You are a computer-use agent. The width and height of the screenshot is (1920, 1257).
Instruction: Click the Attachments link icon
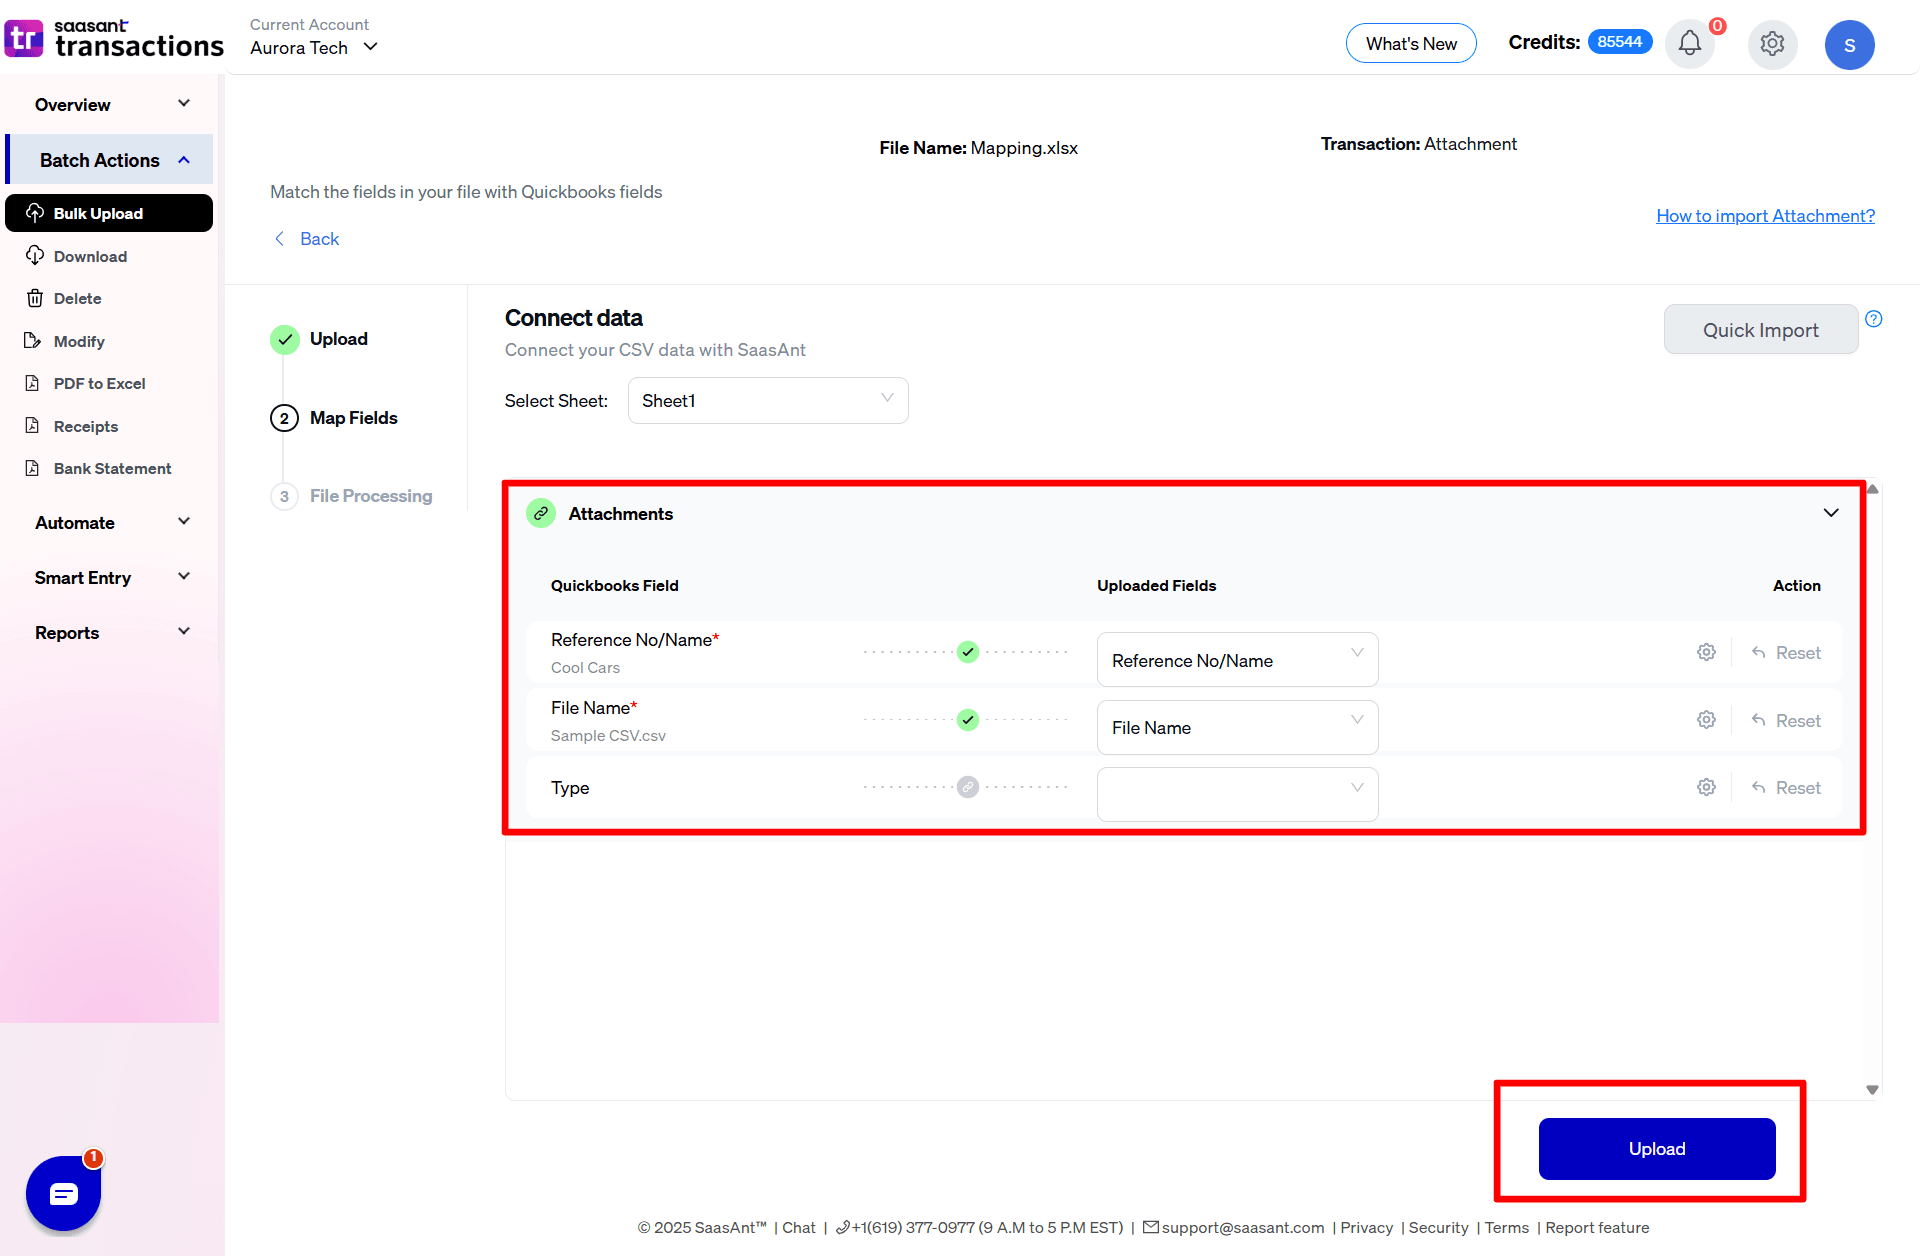[x=541, y=513]
